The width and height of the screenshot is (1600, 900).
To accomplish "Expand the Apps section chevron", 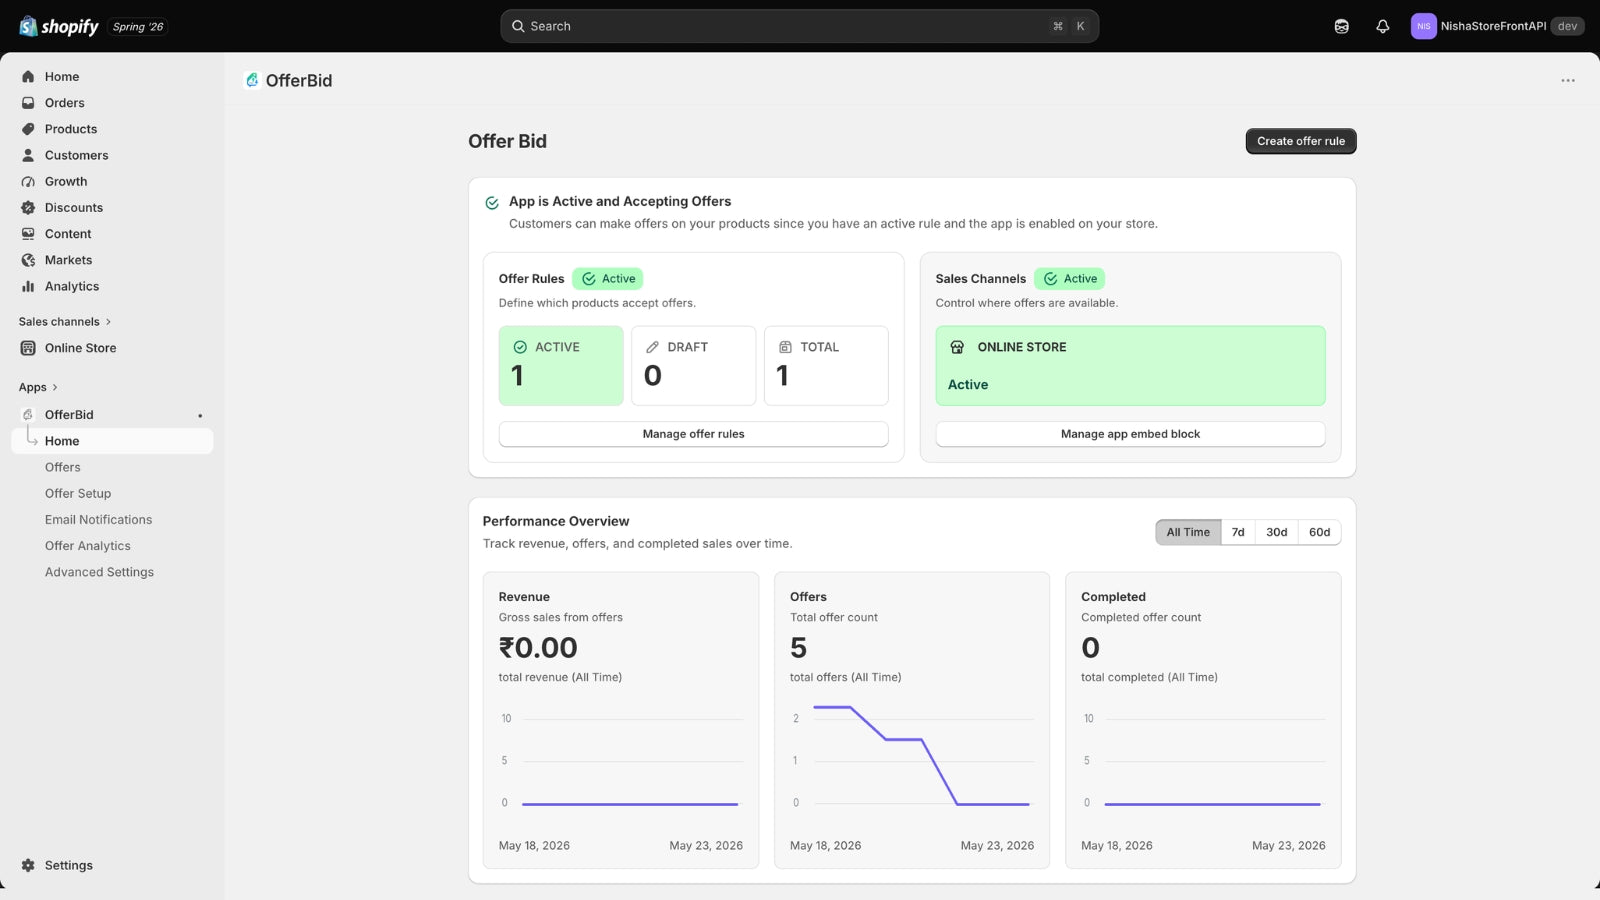I will tap(54, 388).
